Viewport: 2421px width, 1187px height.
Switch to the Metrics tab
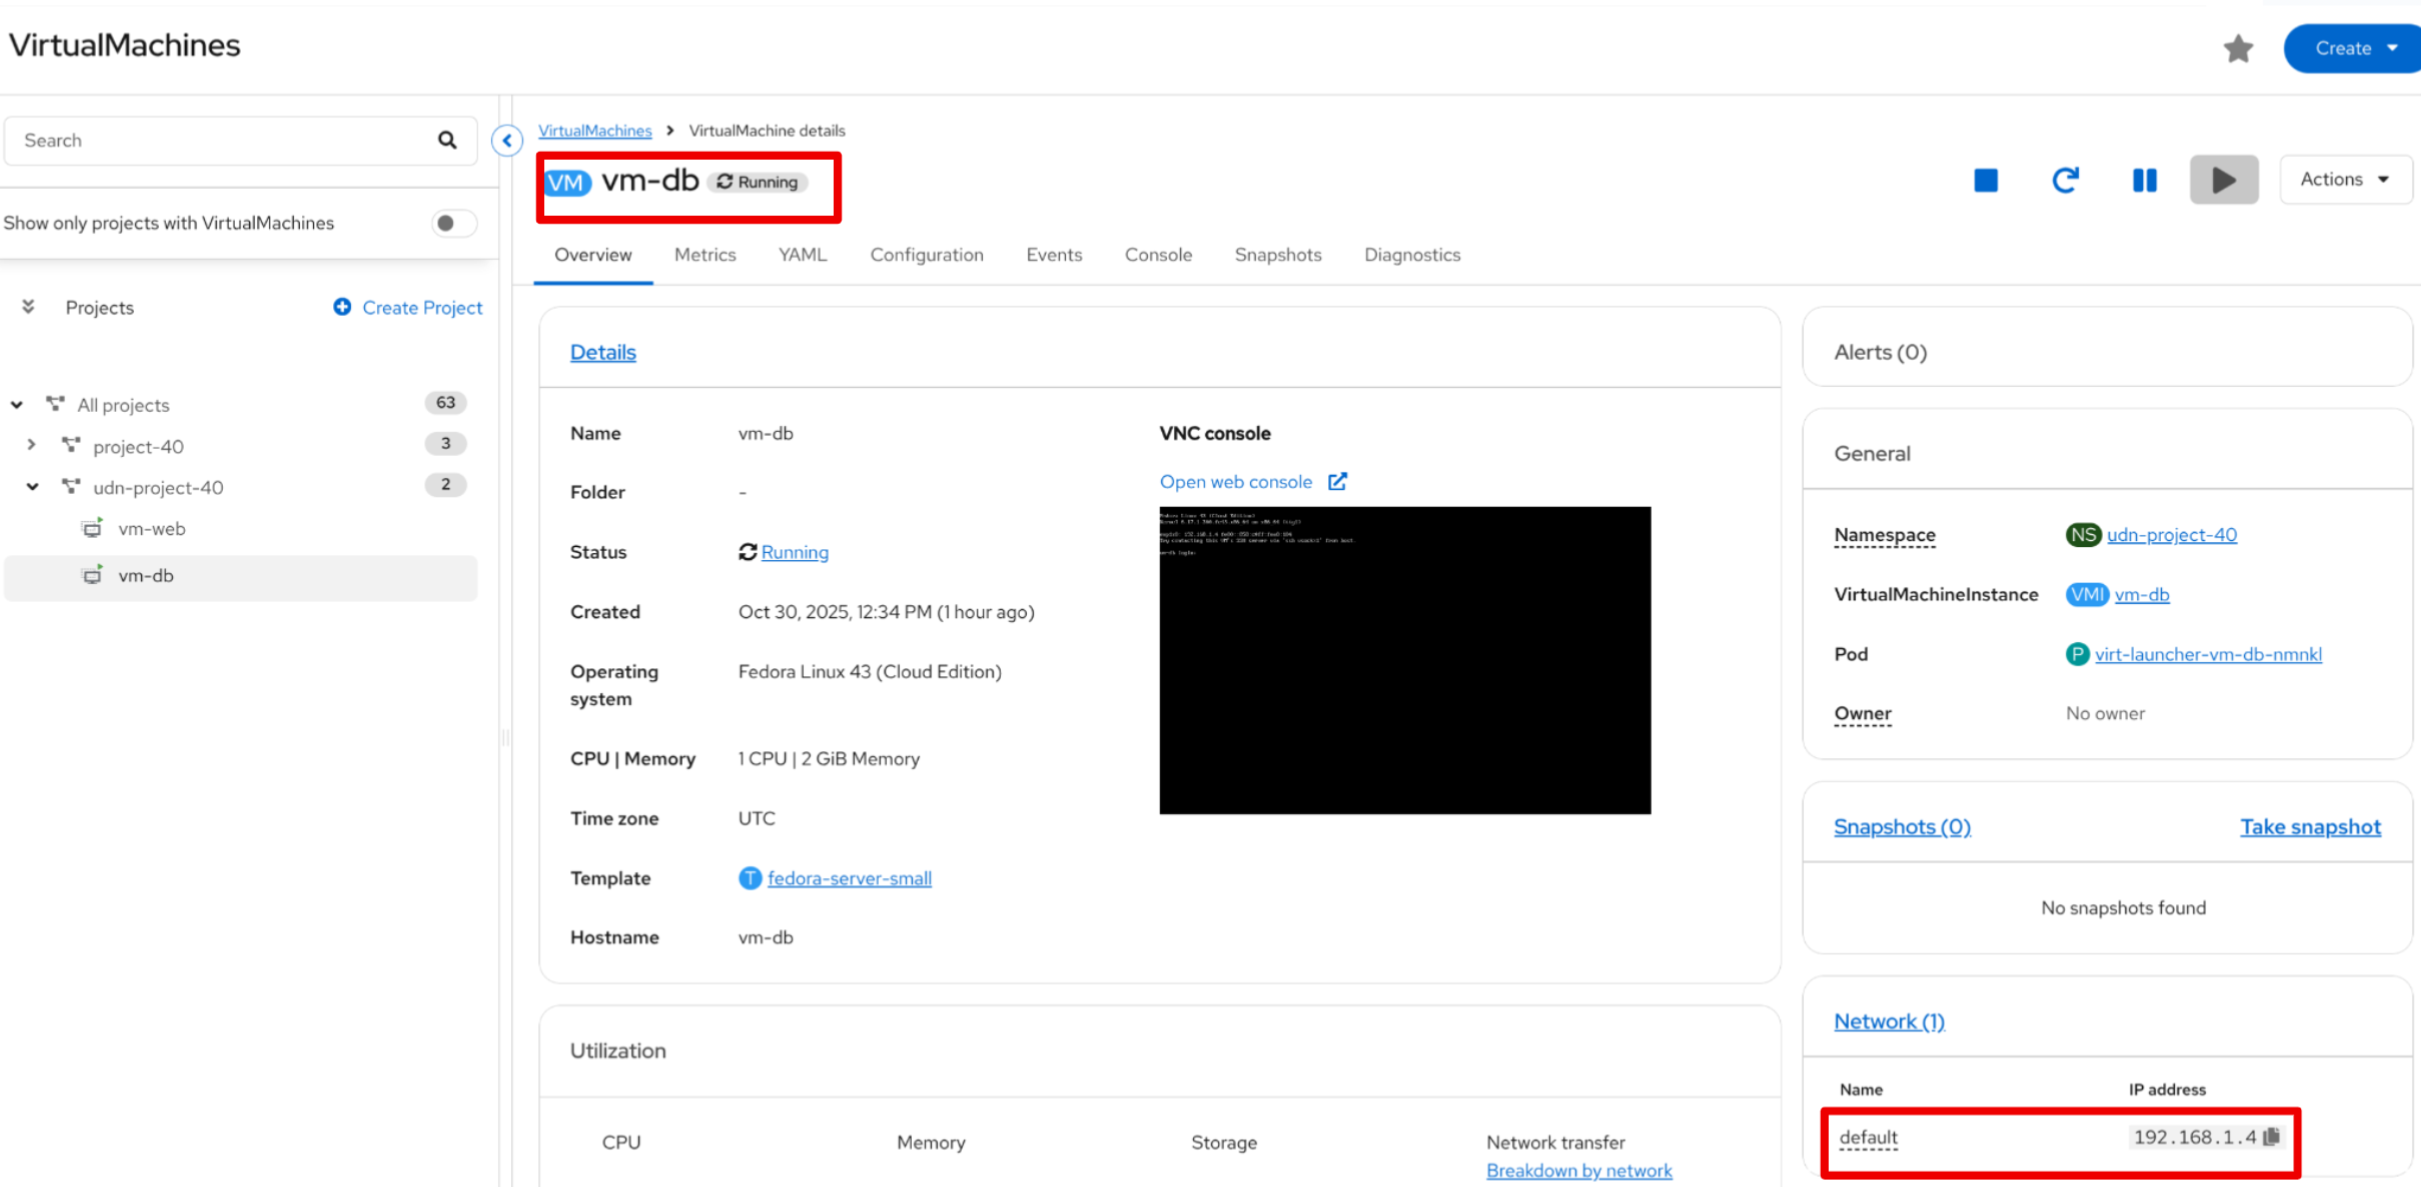[x=704, y=255]
